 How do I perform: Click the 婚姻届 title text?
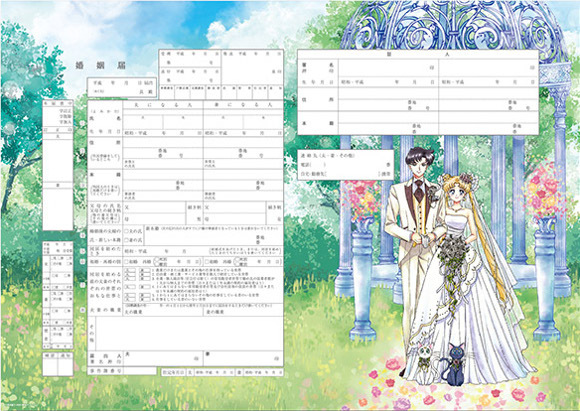(x=101, y=66)
